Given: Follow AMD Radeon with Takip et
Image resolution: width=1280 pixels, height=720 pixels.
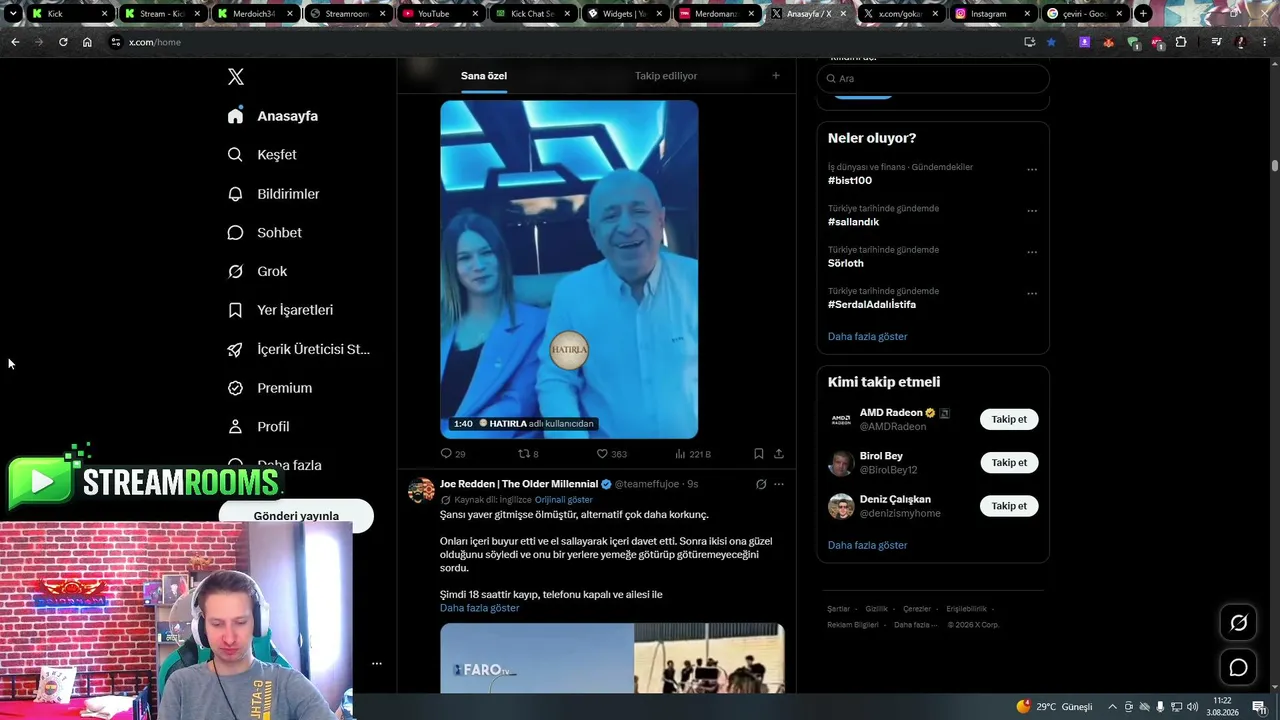Looking at the screenshot, I should point(1009,420).
